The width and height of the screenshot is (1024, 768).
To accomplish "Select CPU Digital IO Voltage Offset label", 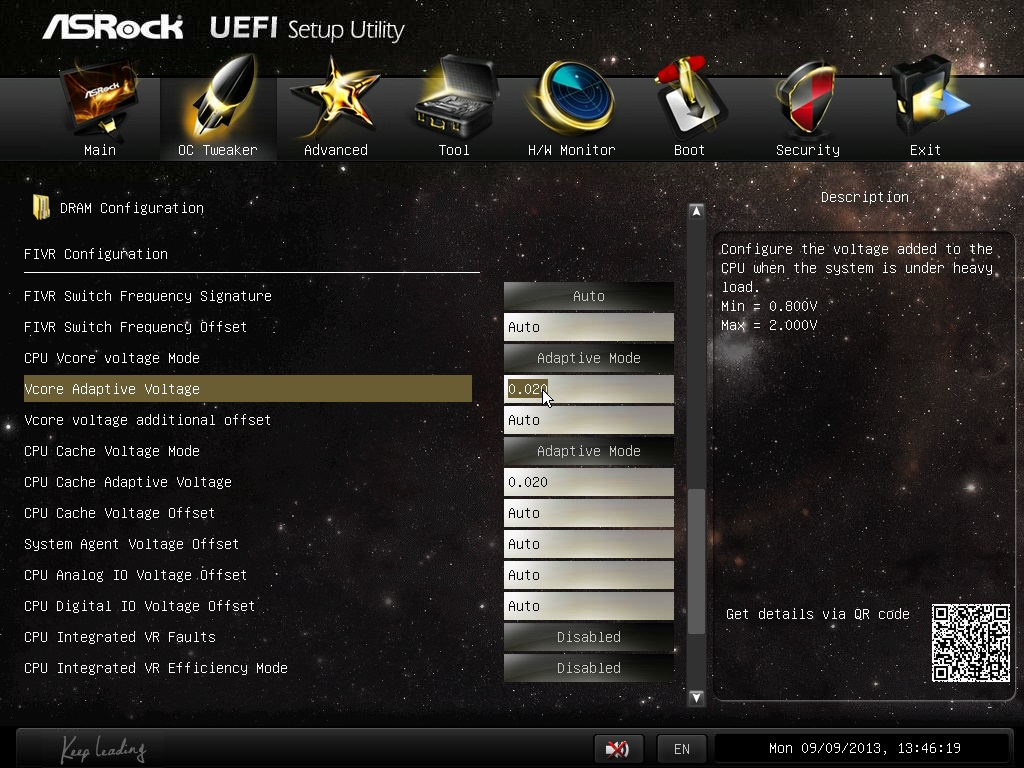I will click(139, 606).
